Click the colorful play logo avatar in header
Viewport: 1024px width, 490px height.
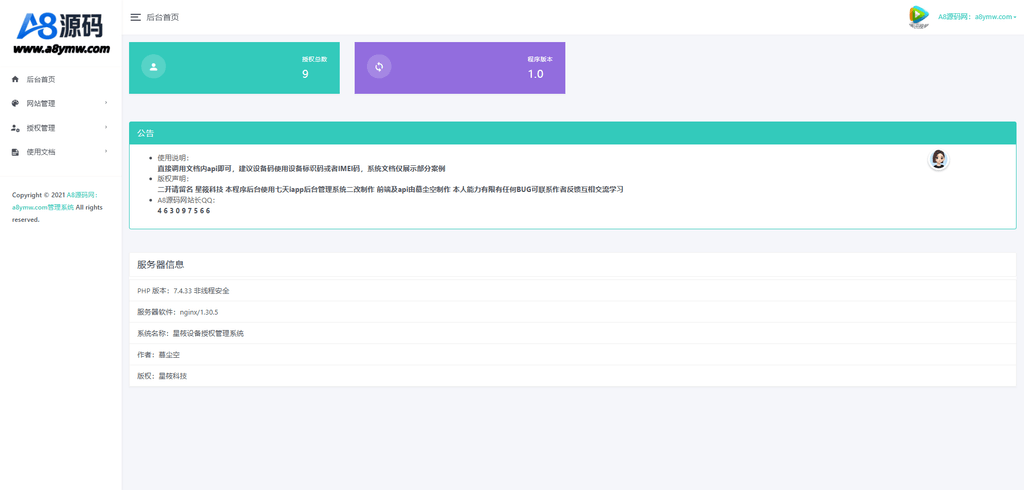pyautogui.click(x=919, y=17)
